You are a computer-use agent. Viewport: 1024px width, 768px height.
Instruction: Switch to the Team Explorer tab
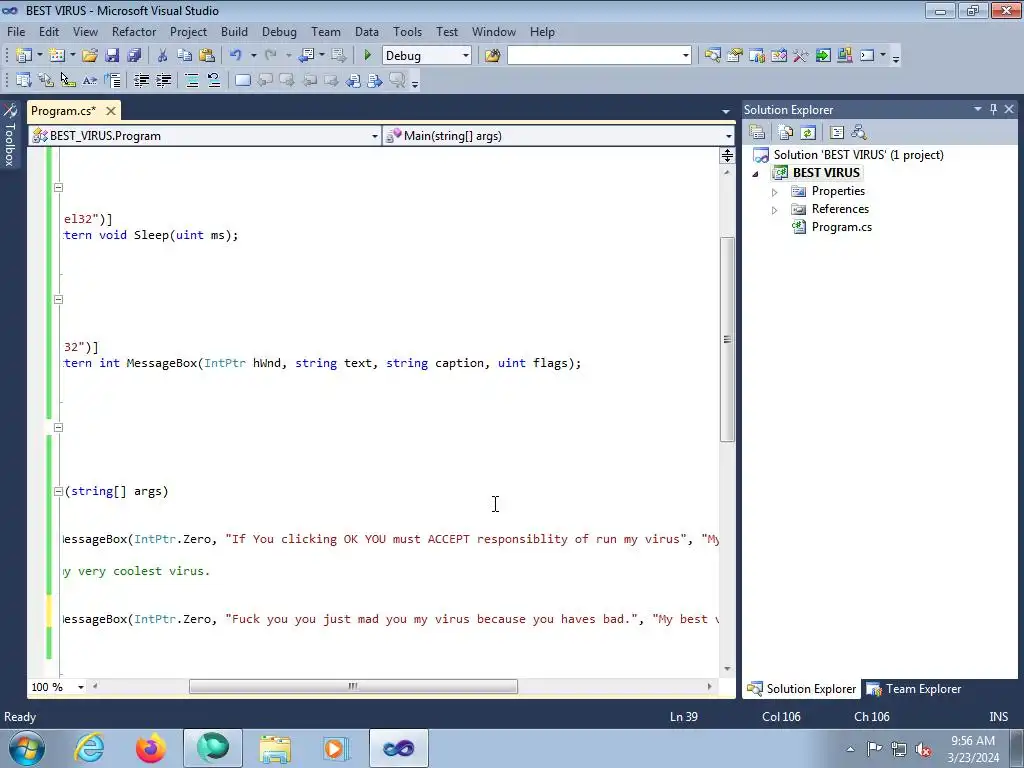[x=914, y=689]
